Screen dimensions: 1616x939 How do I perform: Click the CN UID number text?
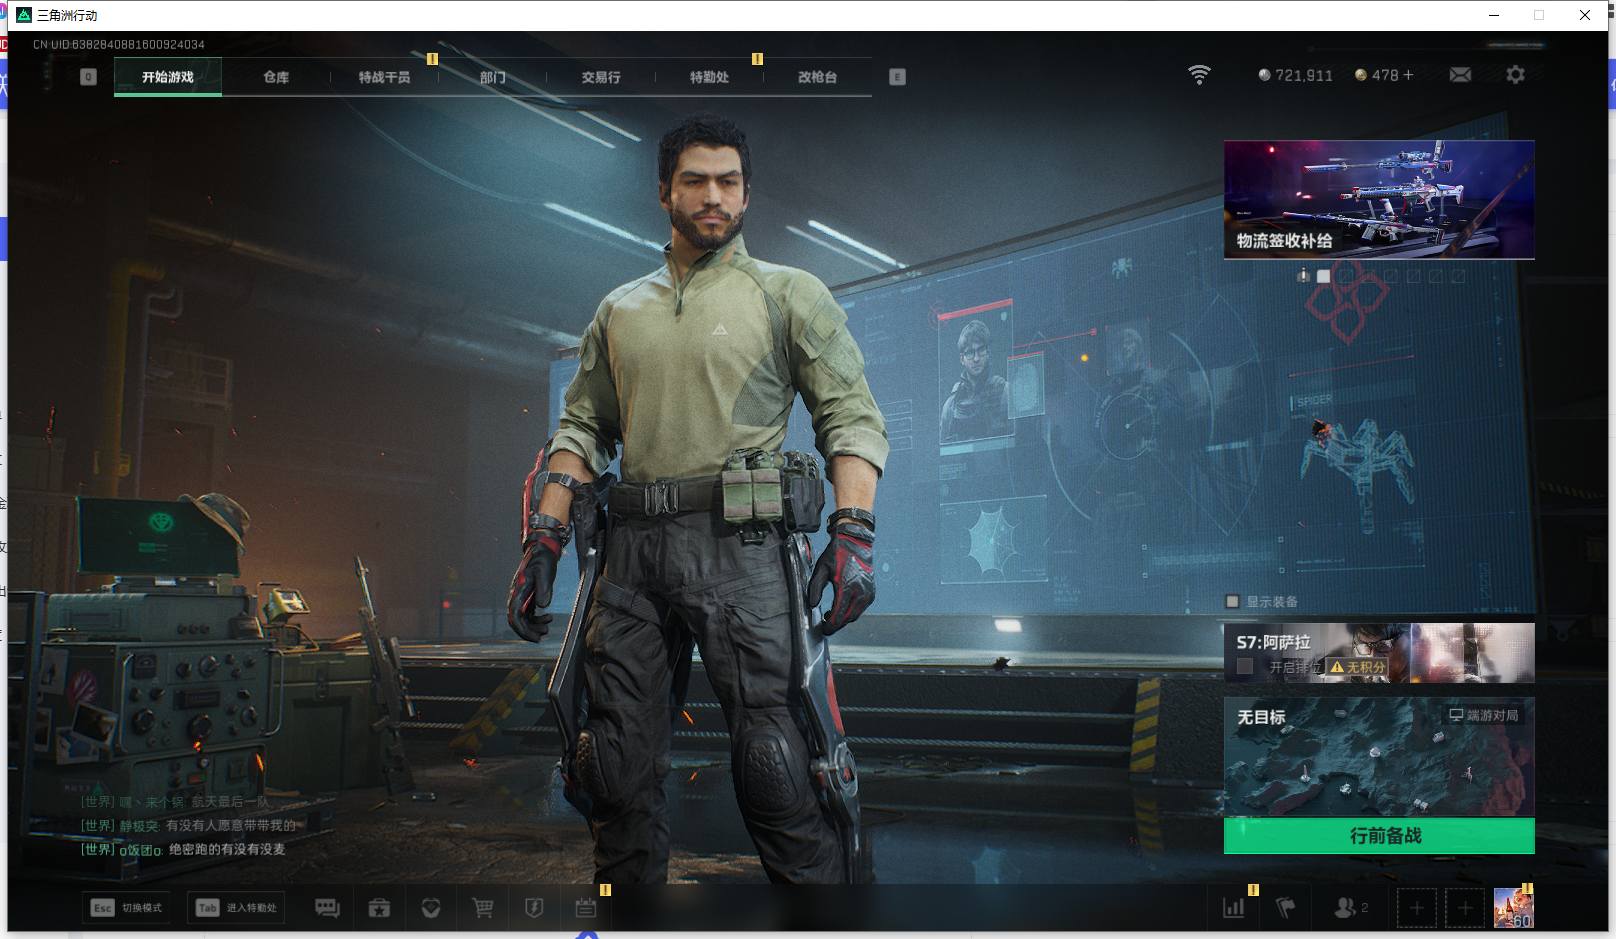[119, 44]
